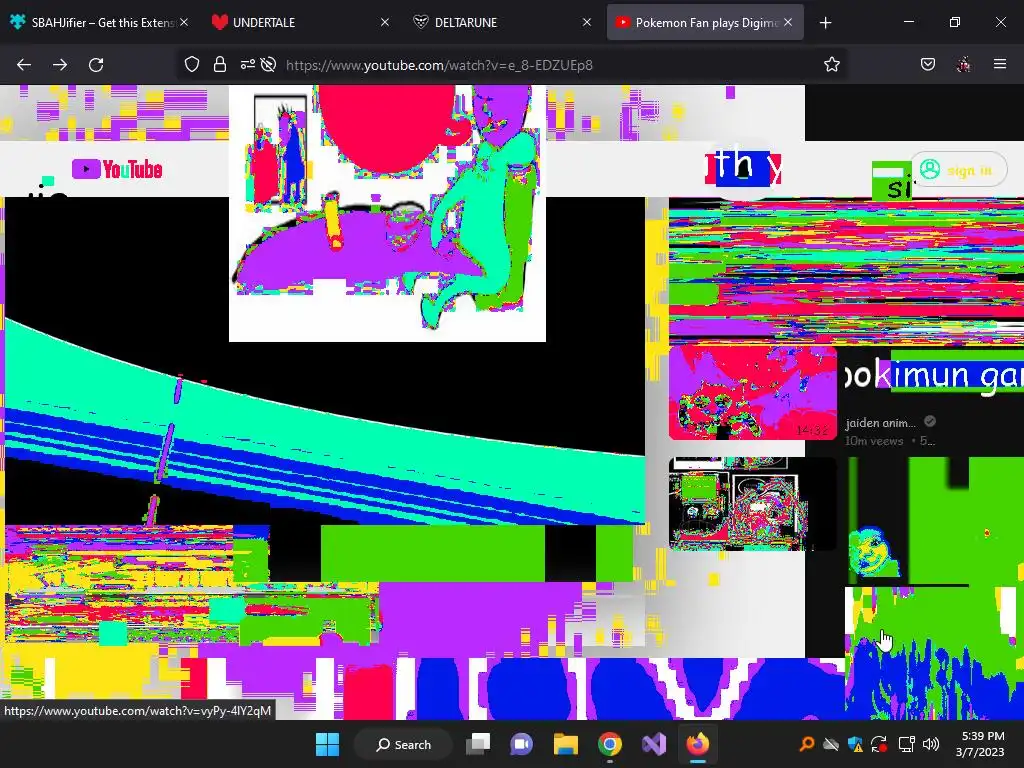Restore down the Firefox window
This screenshot has height=768, width=1024.
(x=955, y=22)
